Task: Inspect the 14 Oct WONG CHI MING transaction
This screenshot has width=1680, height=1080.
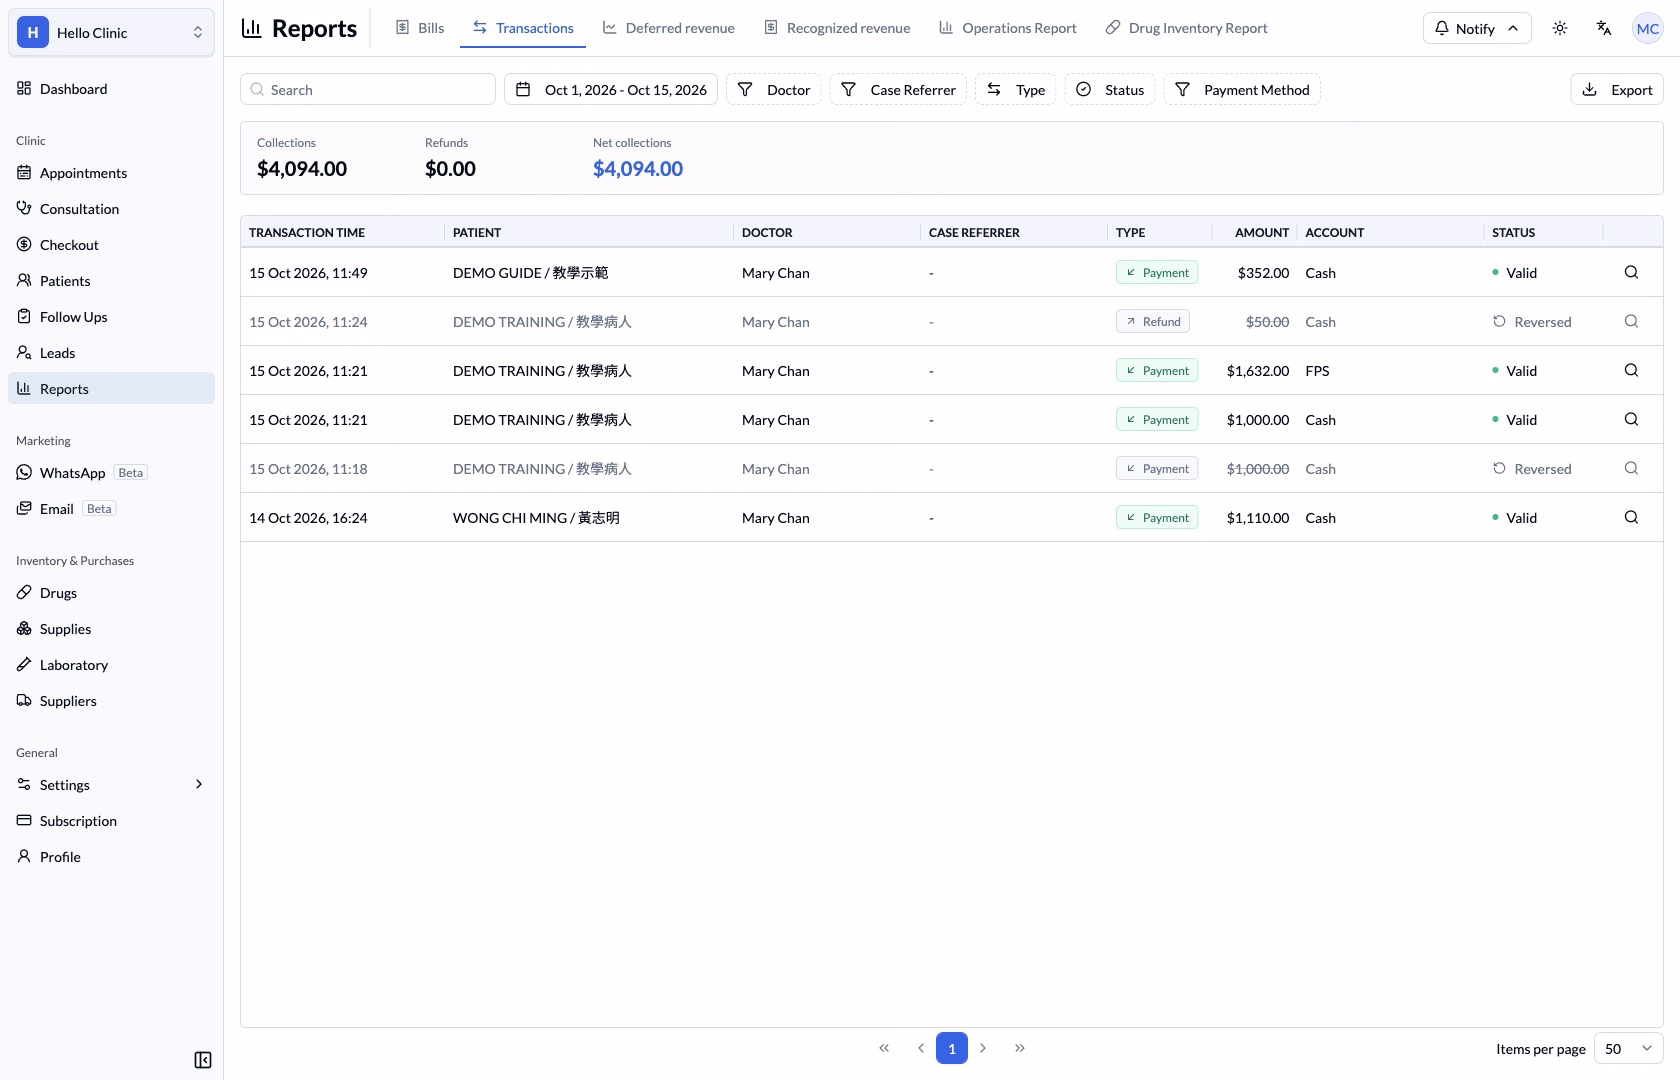Action: pos(1631,517)
